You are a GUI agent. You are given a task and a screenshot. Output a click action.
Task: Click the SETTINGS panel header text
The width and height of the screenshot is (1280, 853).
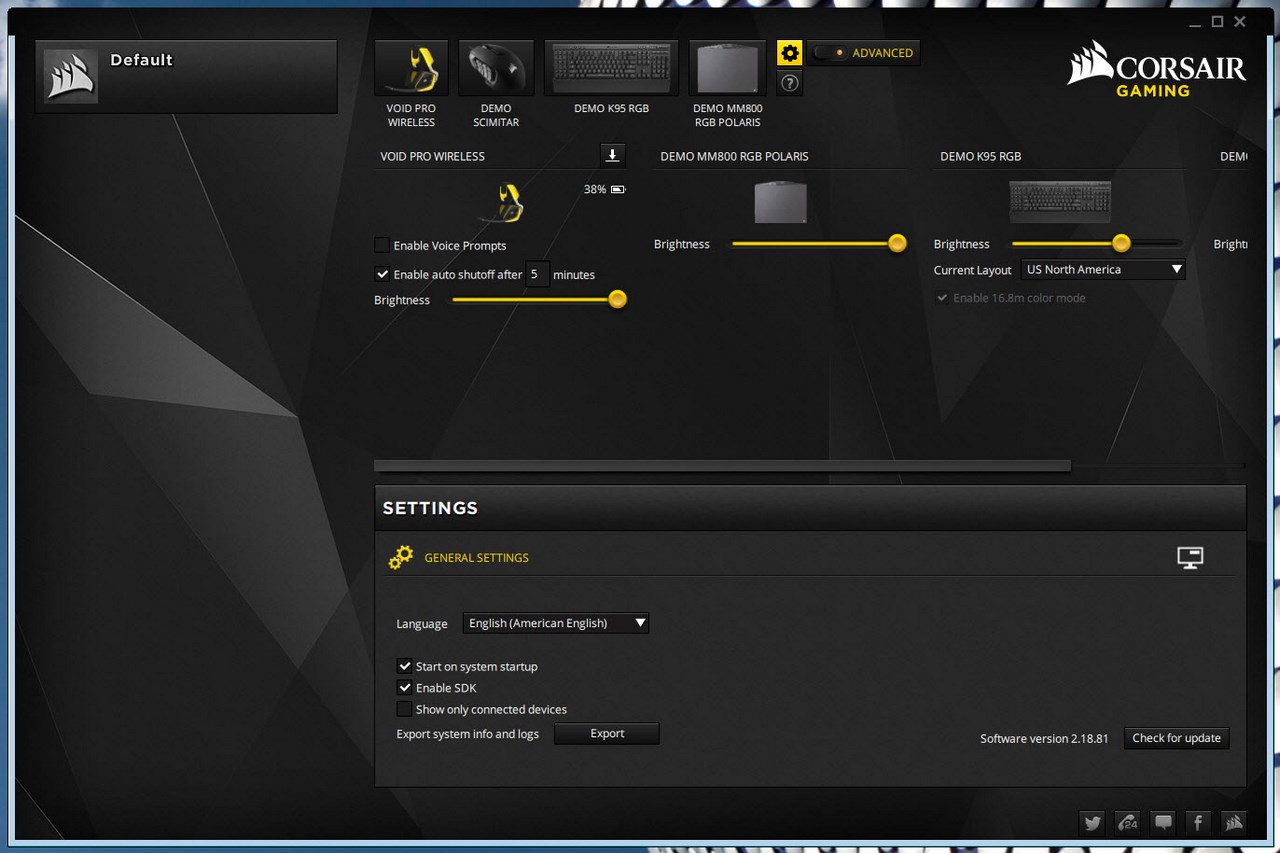[x=430, y=508]
